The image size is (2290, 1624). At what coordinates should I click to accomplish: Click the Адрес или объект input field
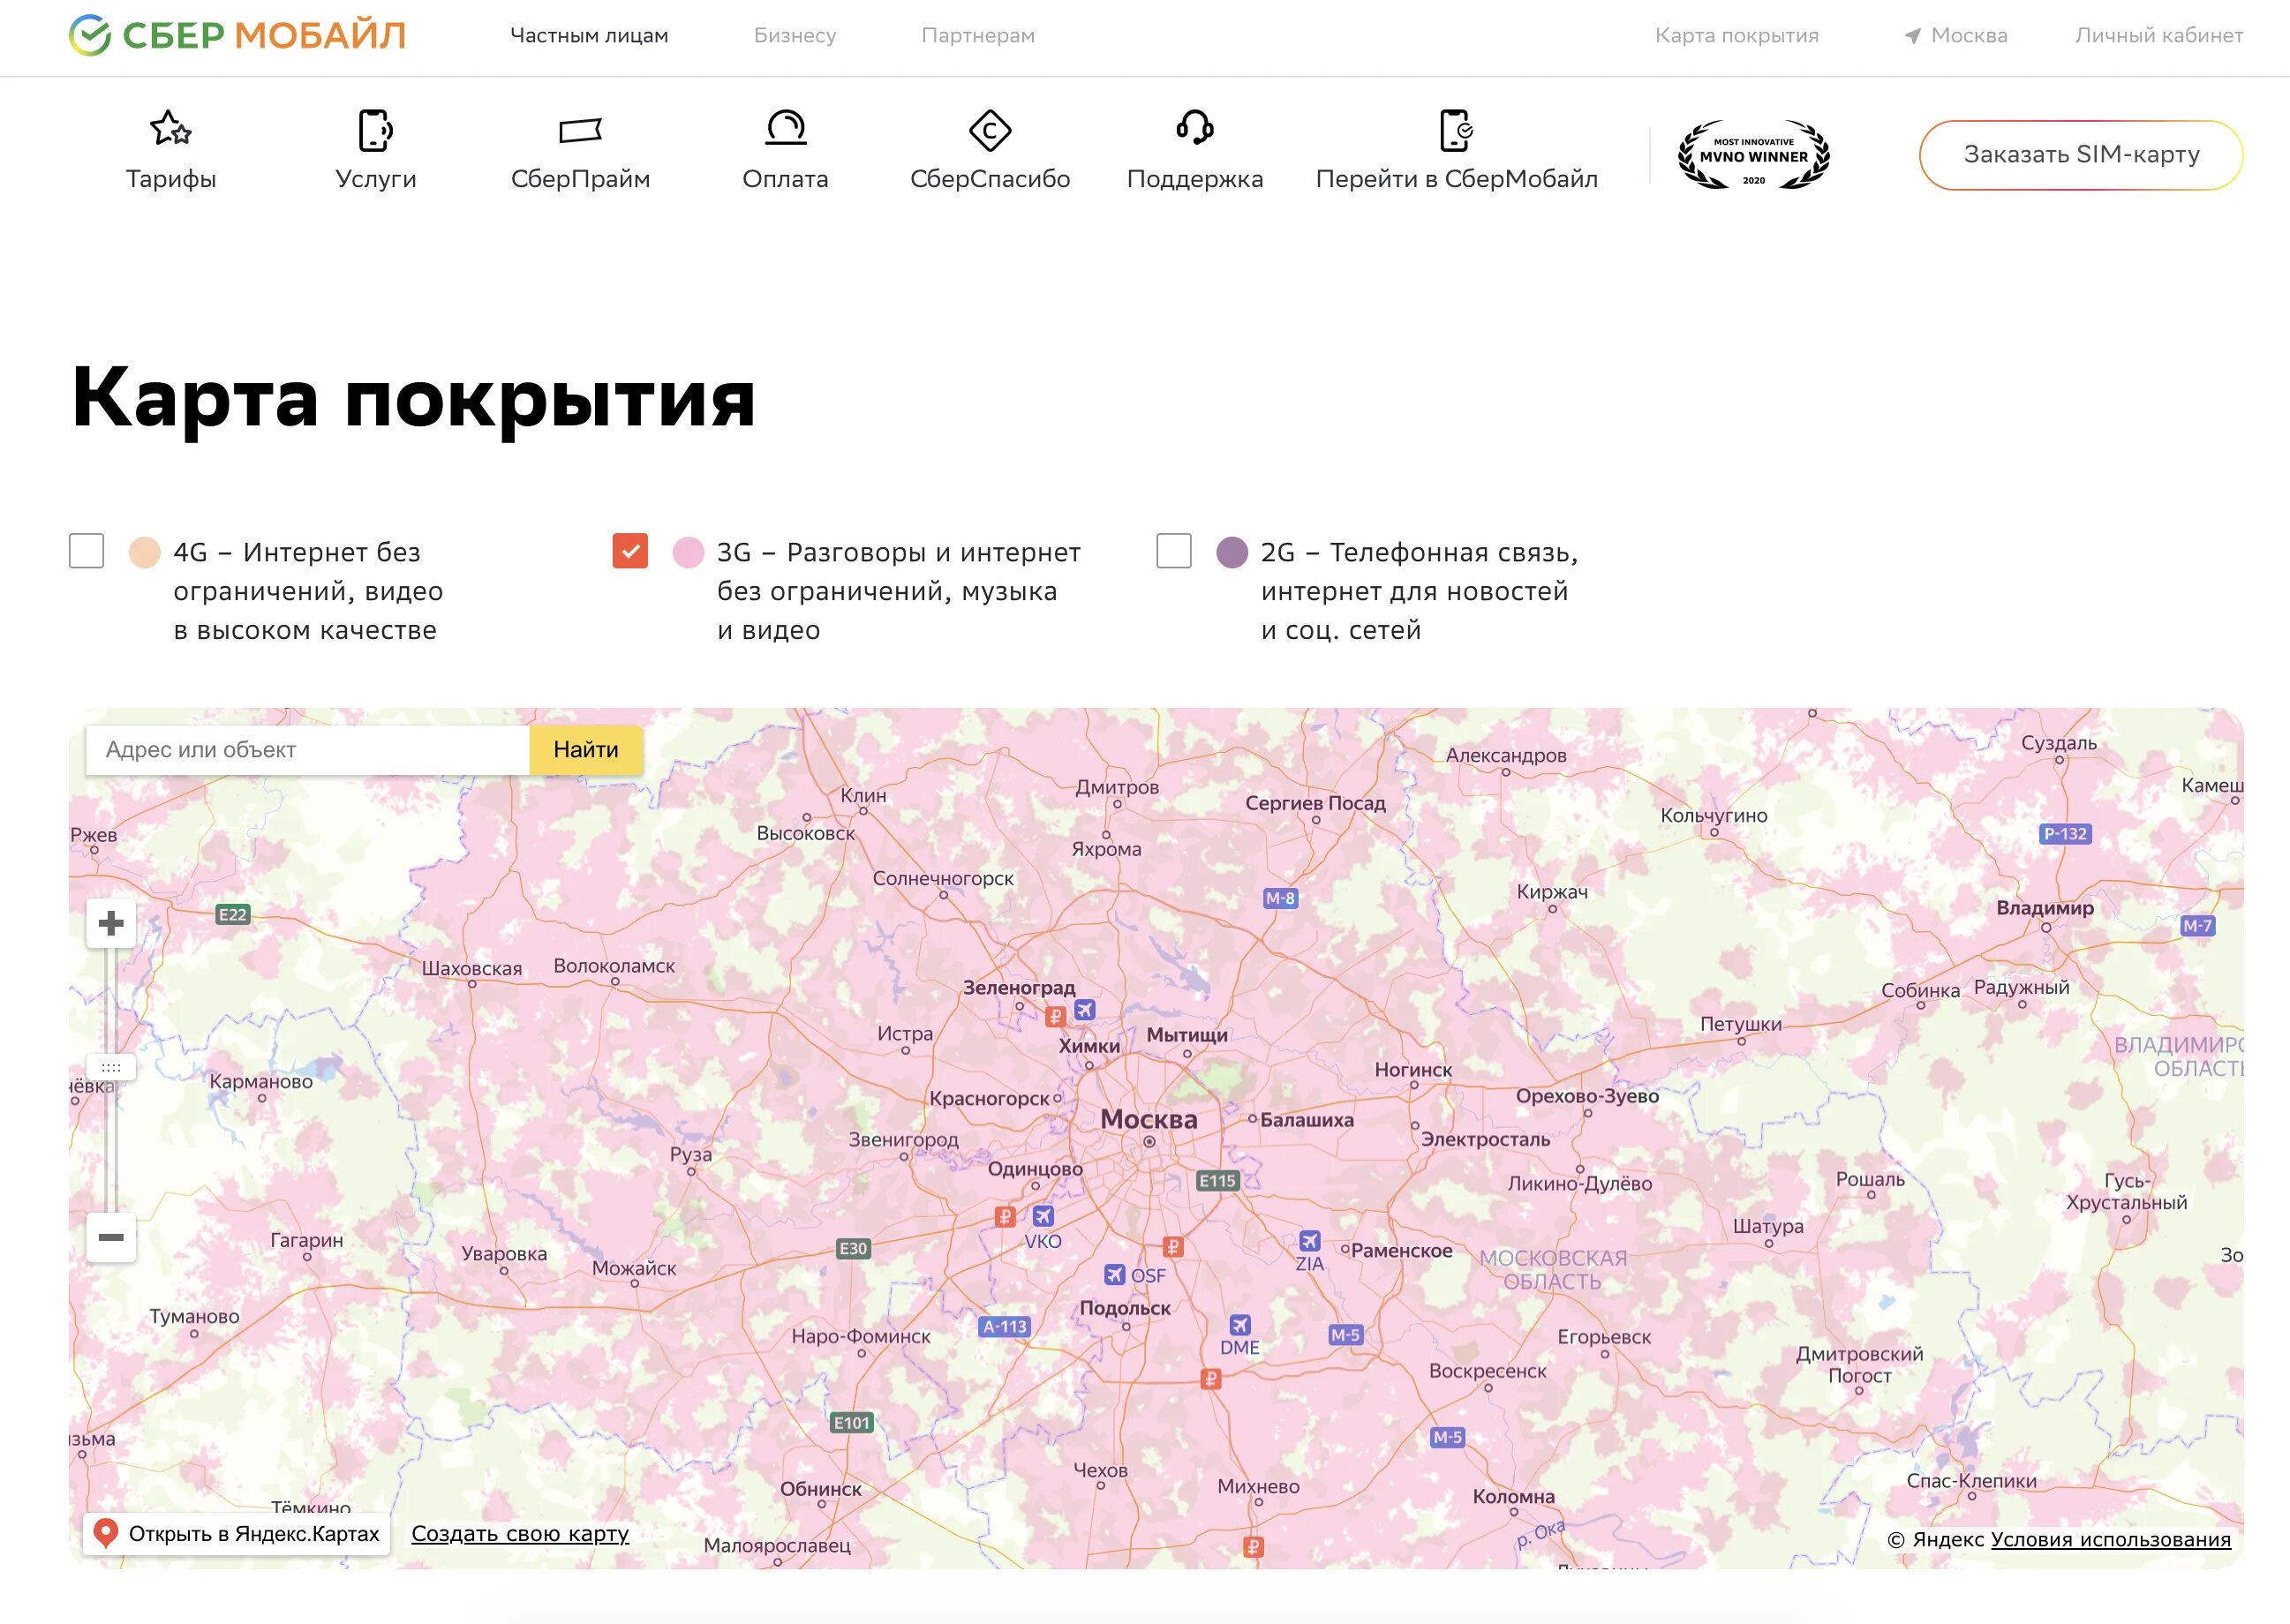(308, 750)
